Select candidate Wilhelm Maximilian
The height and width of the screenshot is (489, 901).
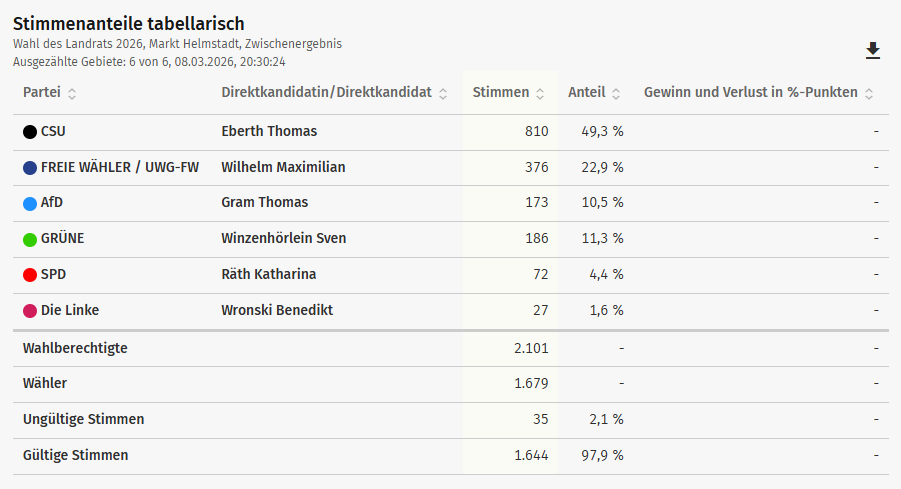pyautogui.click(x=283, y=167)
